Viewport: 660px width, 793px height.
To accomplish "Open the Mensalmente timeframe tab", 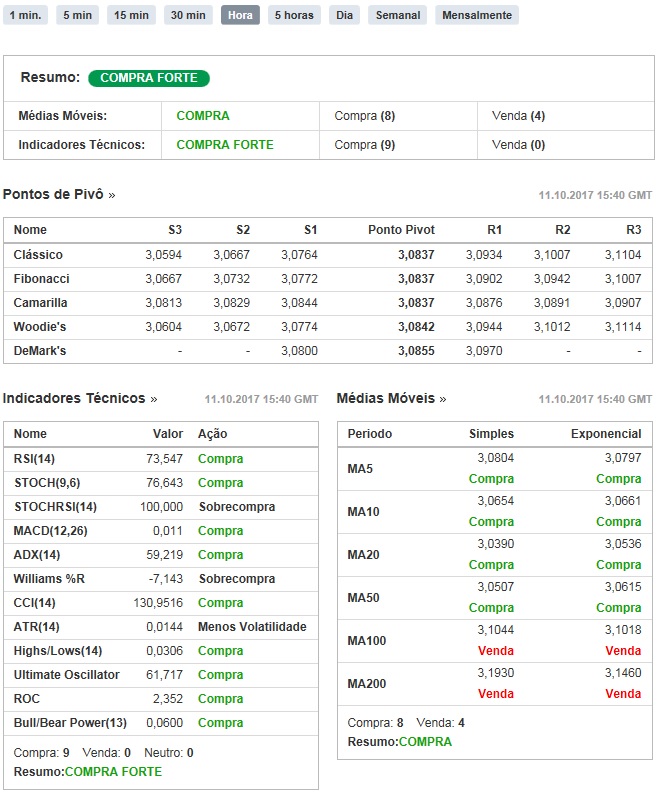I will [477, 15].
